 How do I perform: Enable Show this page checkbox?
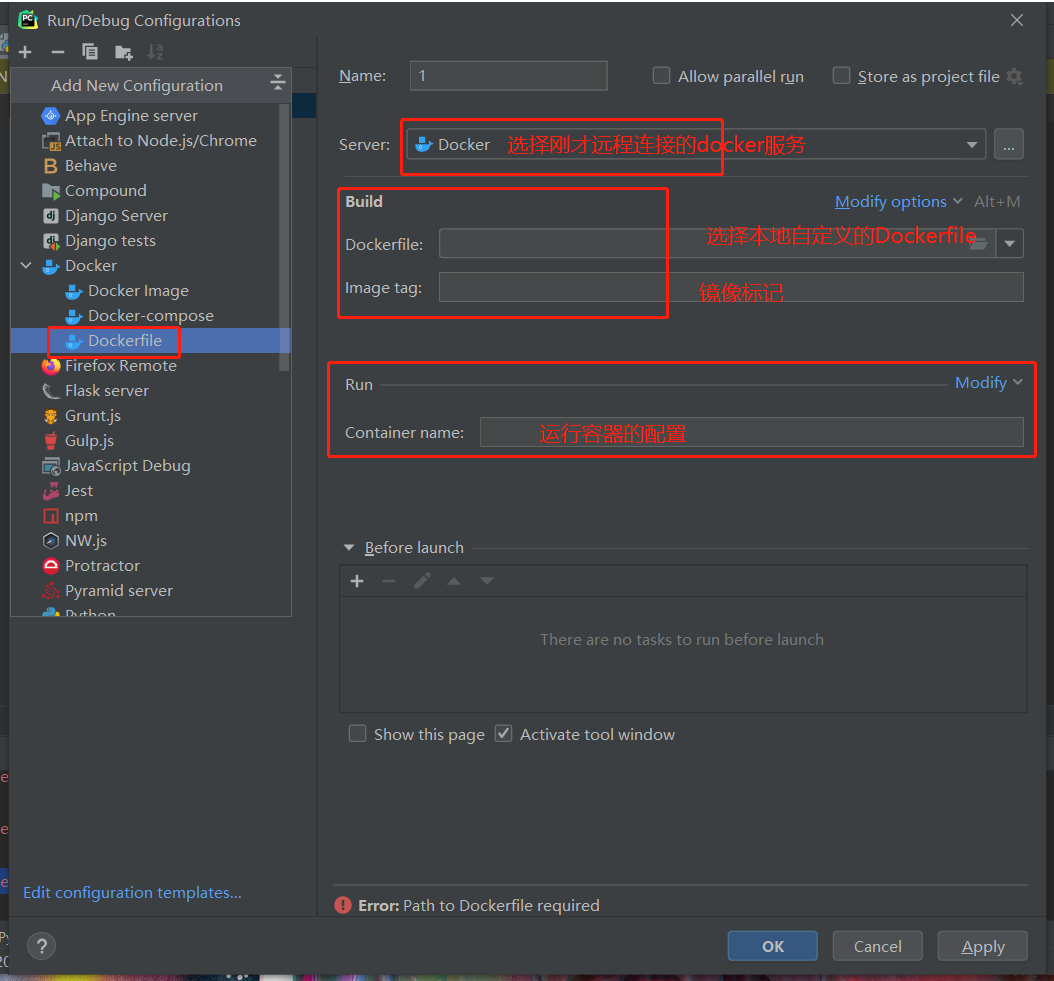pos(358,734)
